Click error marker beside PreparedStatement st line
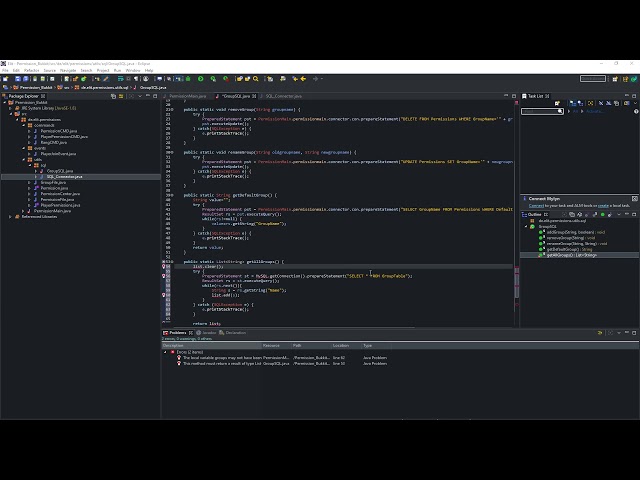Viewport: 640px width, 480px height. tap(164, 276)
